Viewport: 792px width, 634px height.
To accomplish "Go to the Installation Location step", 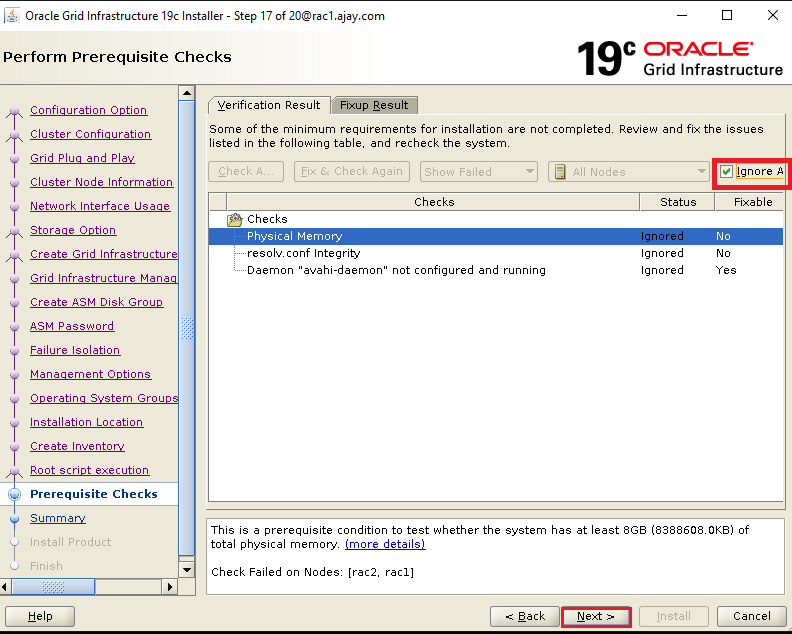I will (86, 422).
